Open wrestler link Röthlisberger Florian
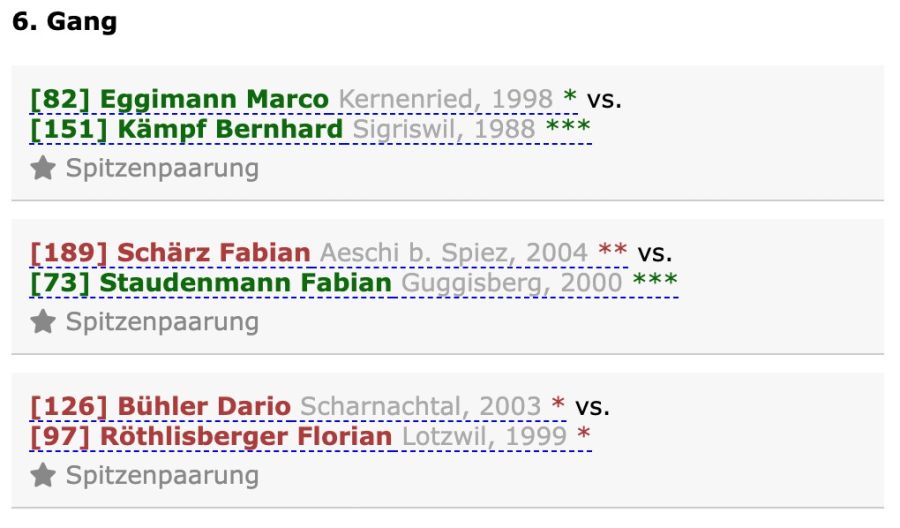The image size is (900, 528). click(x=211, y=436)
